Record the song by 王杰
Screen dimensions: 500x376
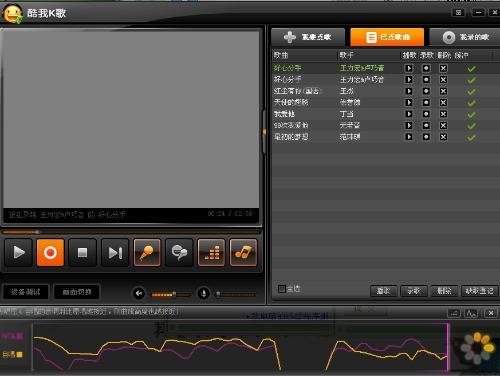coord(426,91)
